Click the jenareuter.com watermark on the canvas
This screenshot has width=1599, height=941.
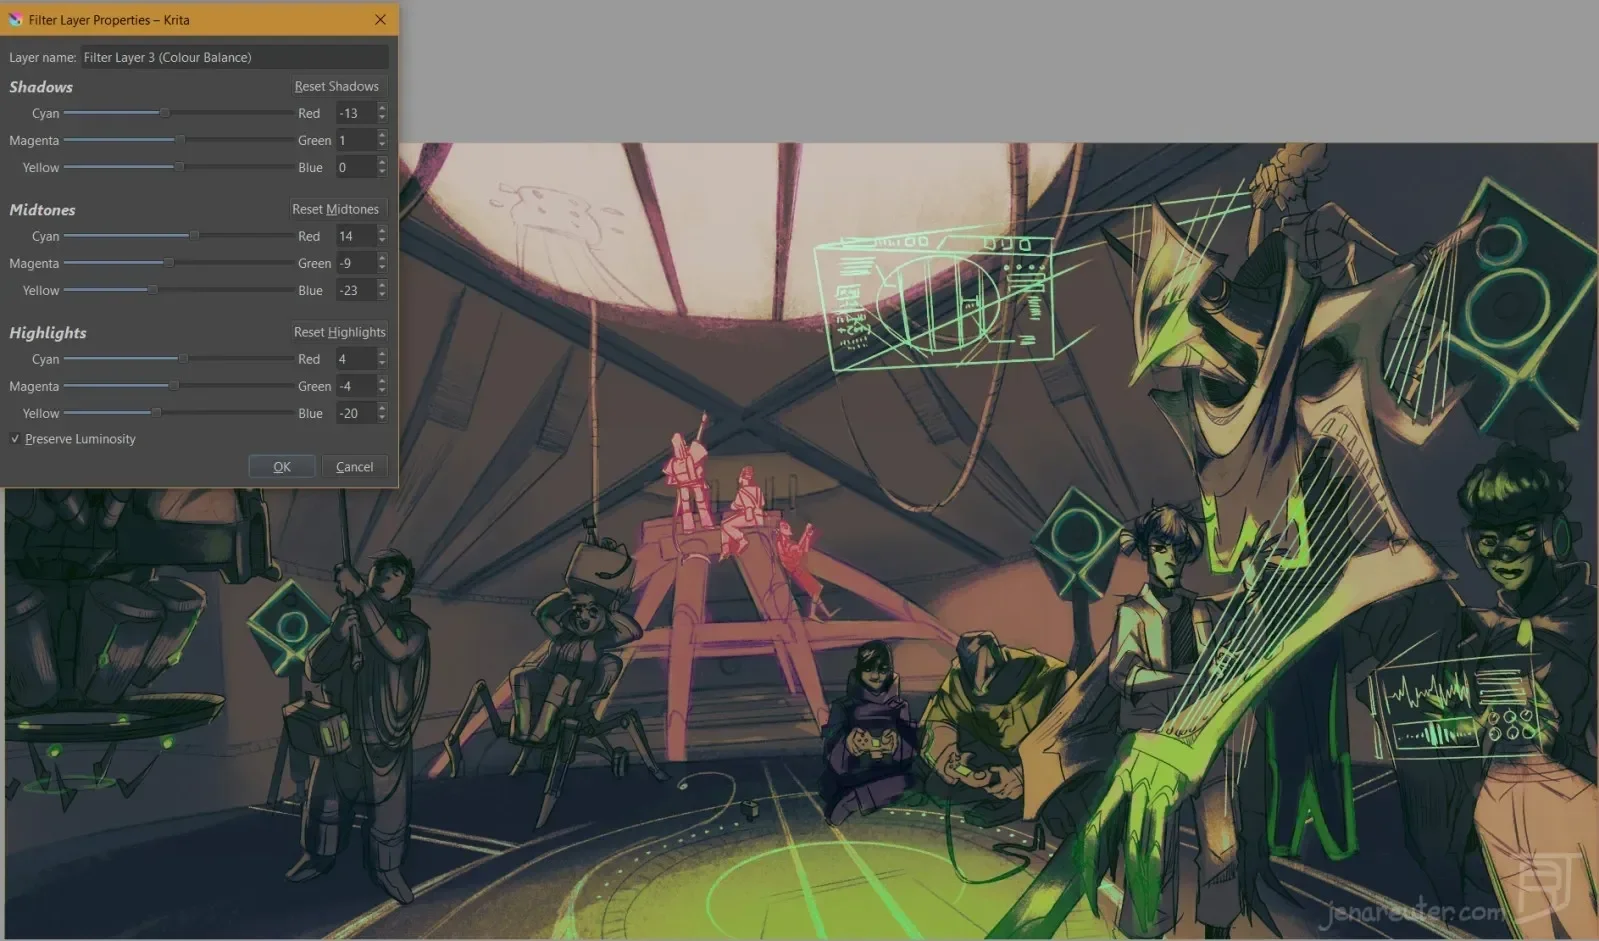coord(1413,911)
